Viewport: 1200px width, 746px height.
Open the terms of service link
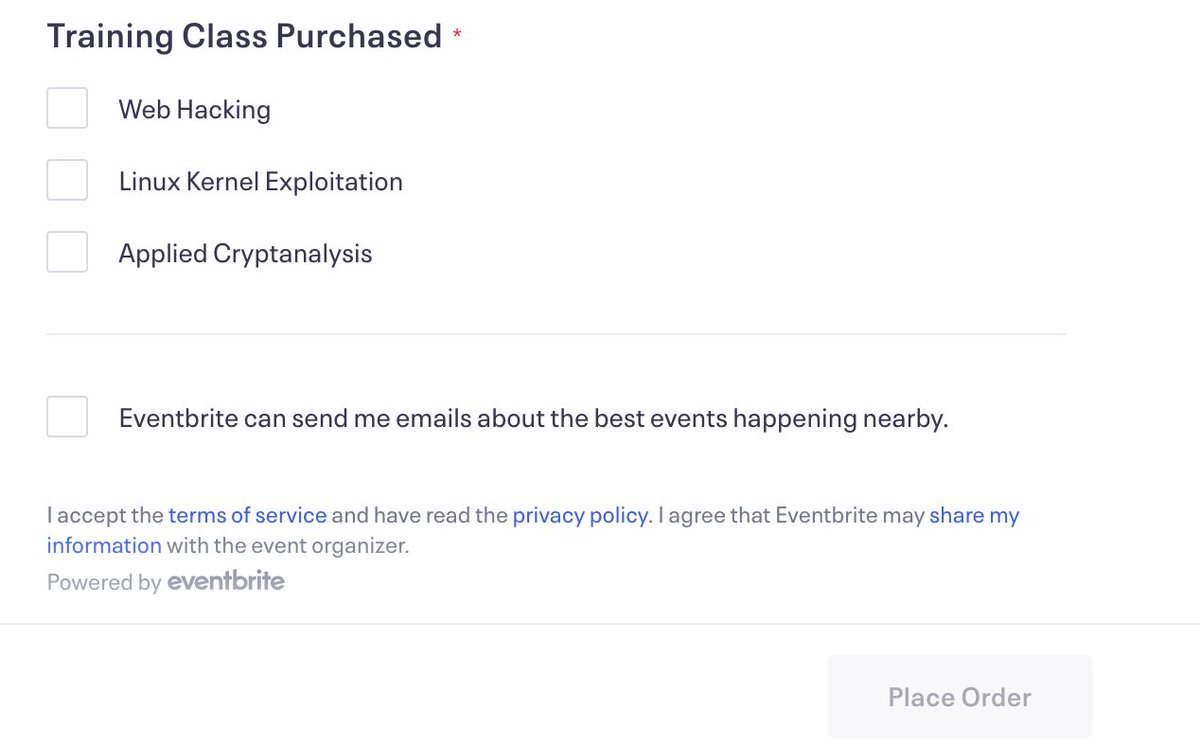point(247,515)
